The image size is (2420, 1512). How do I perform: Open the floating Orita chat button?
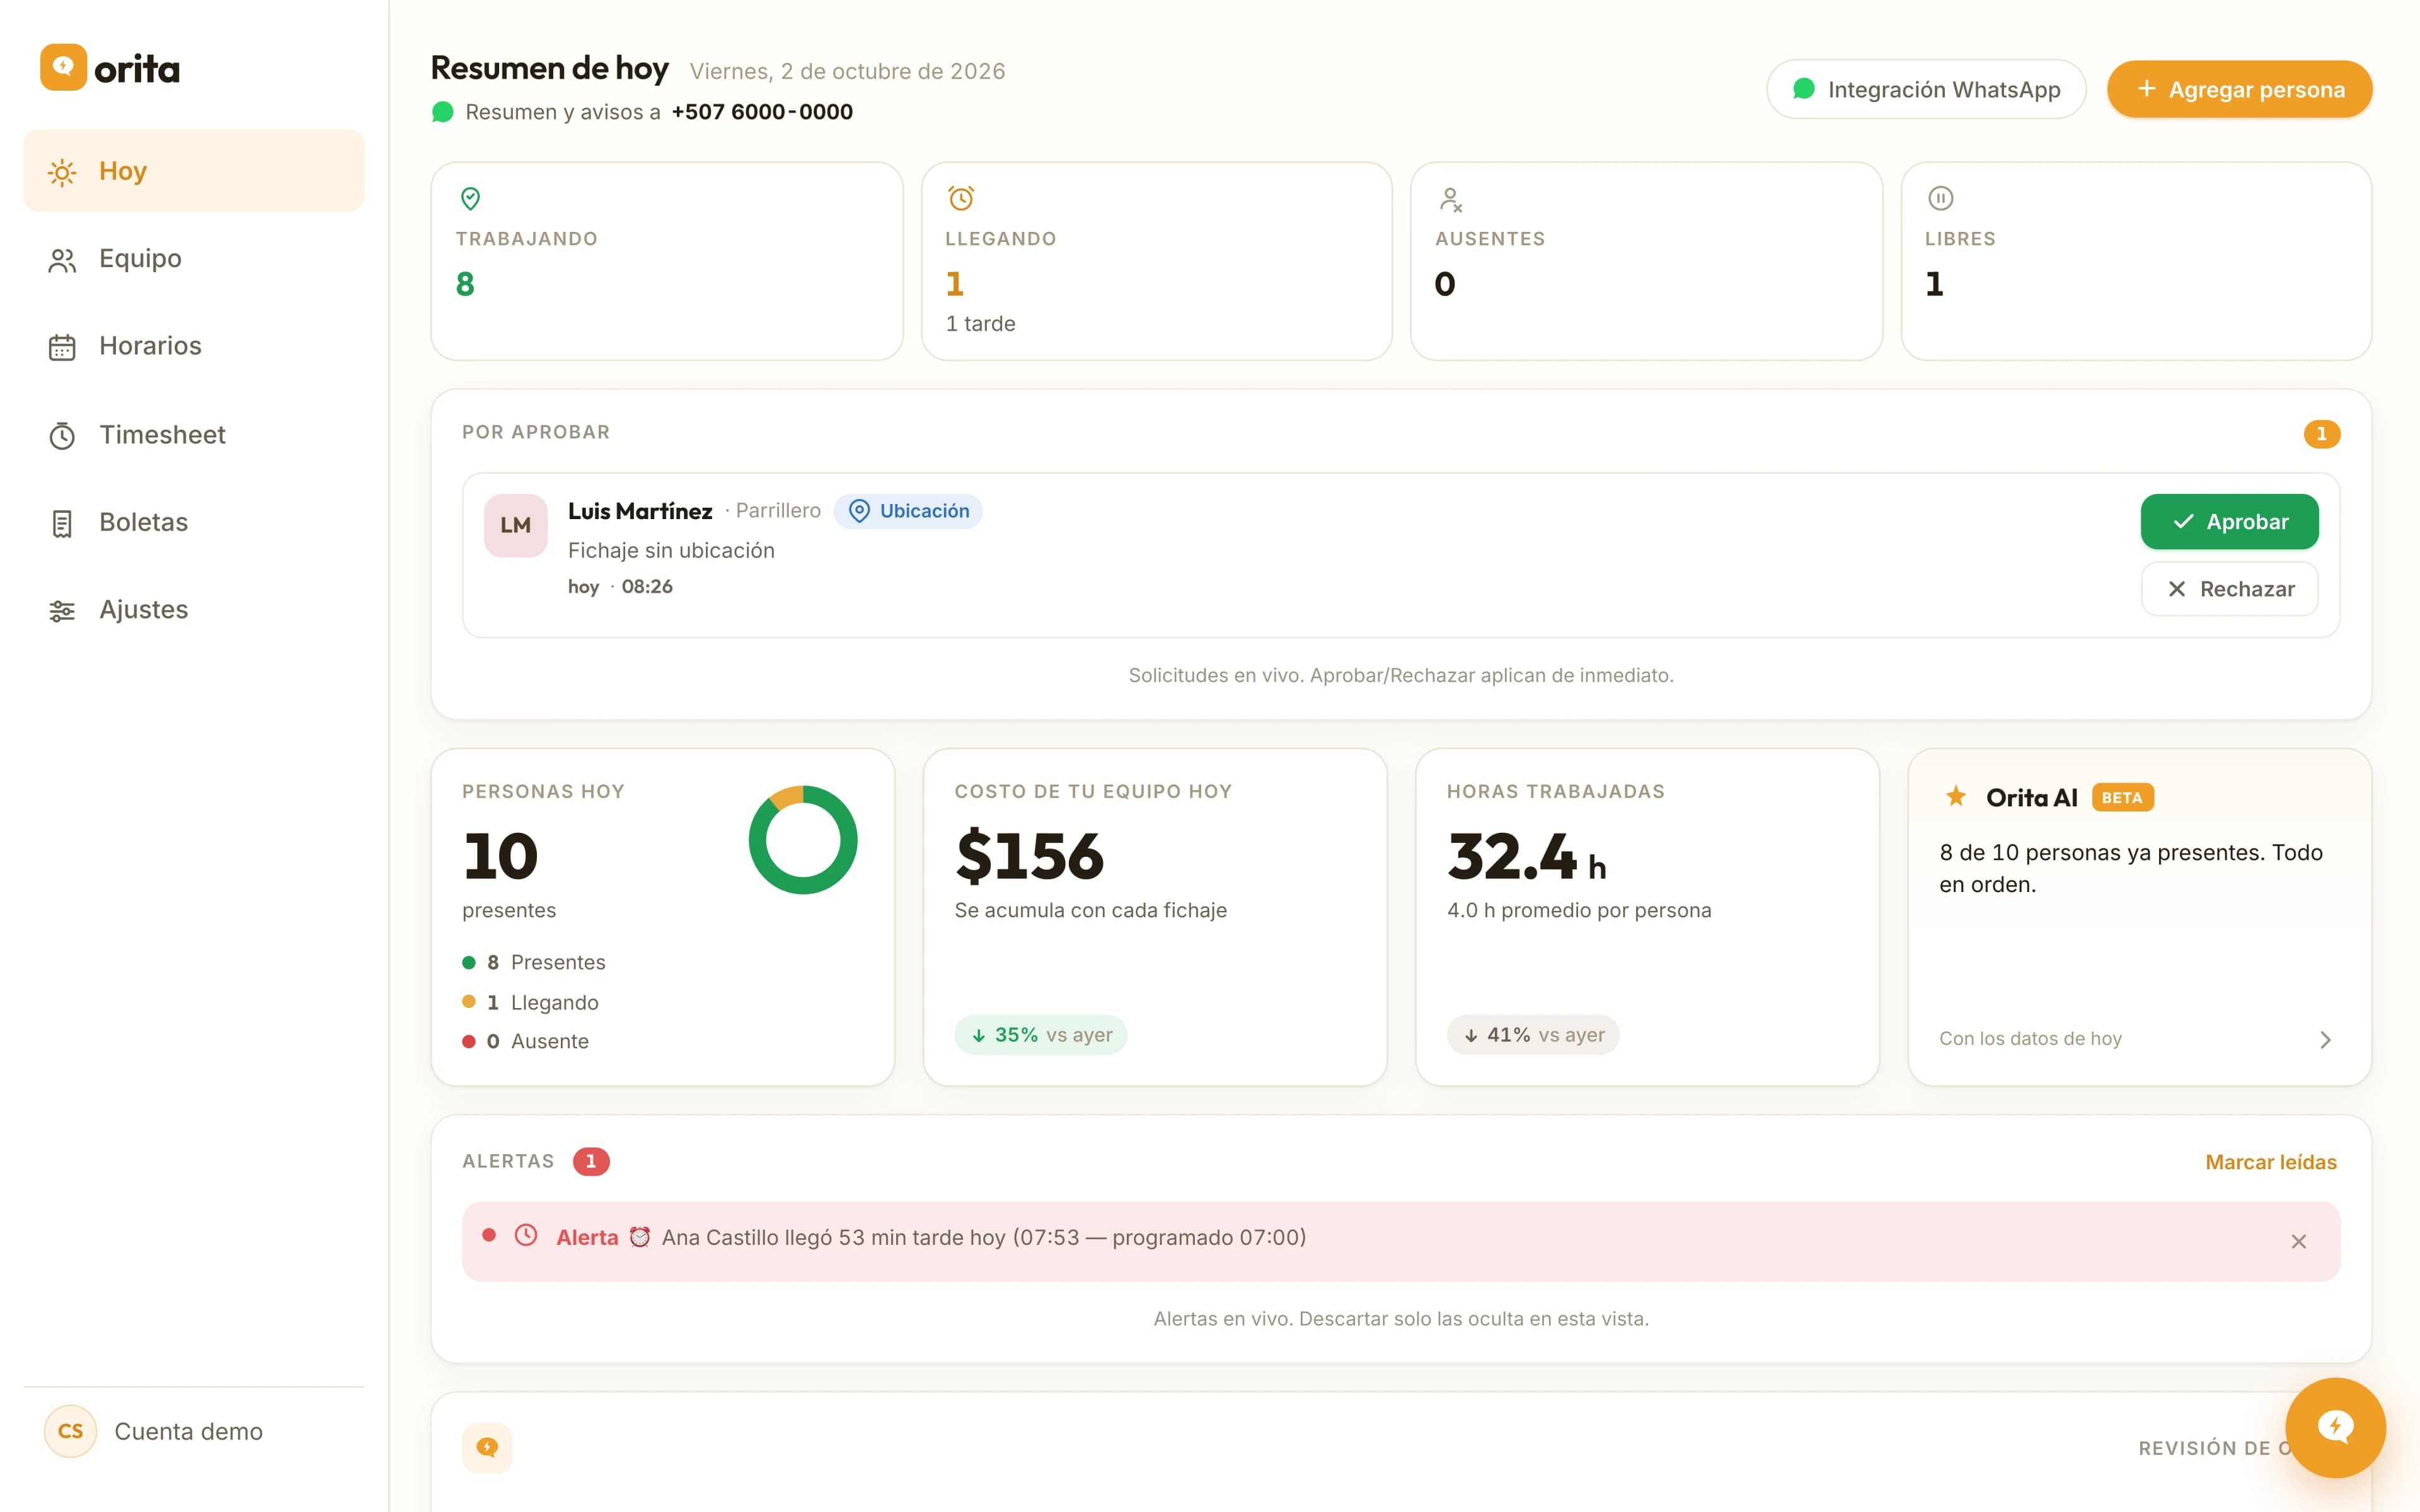(x=2335, y=1427)
